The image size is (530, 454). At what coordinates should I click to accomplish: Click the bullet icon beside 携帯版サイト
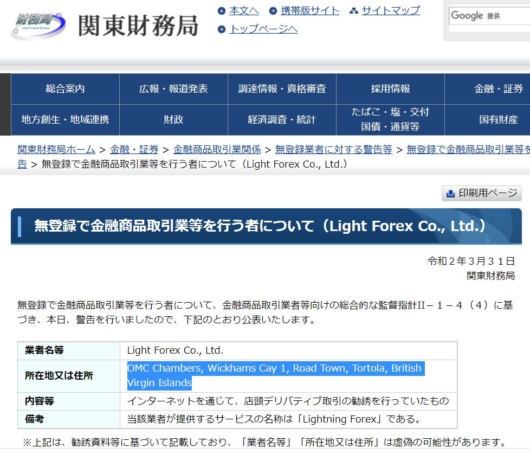click(273, 11)
